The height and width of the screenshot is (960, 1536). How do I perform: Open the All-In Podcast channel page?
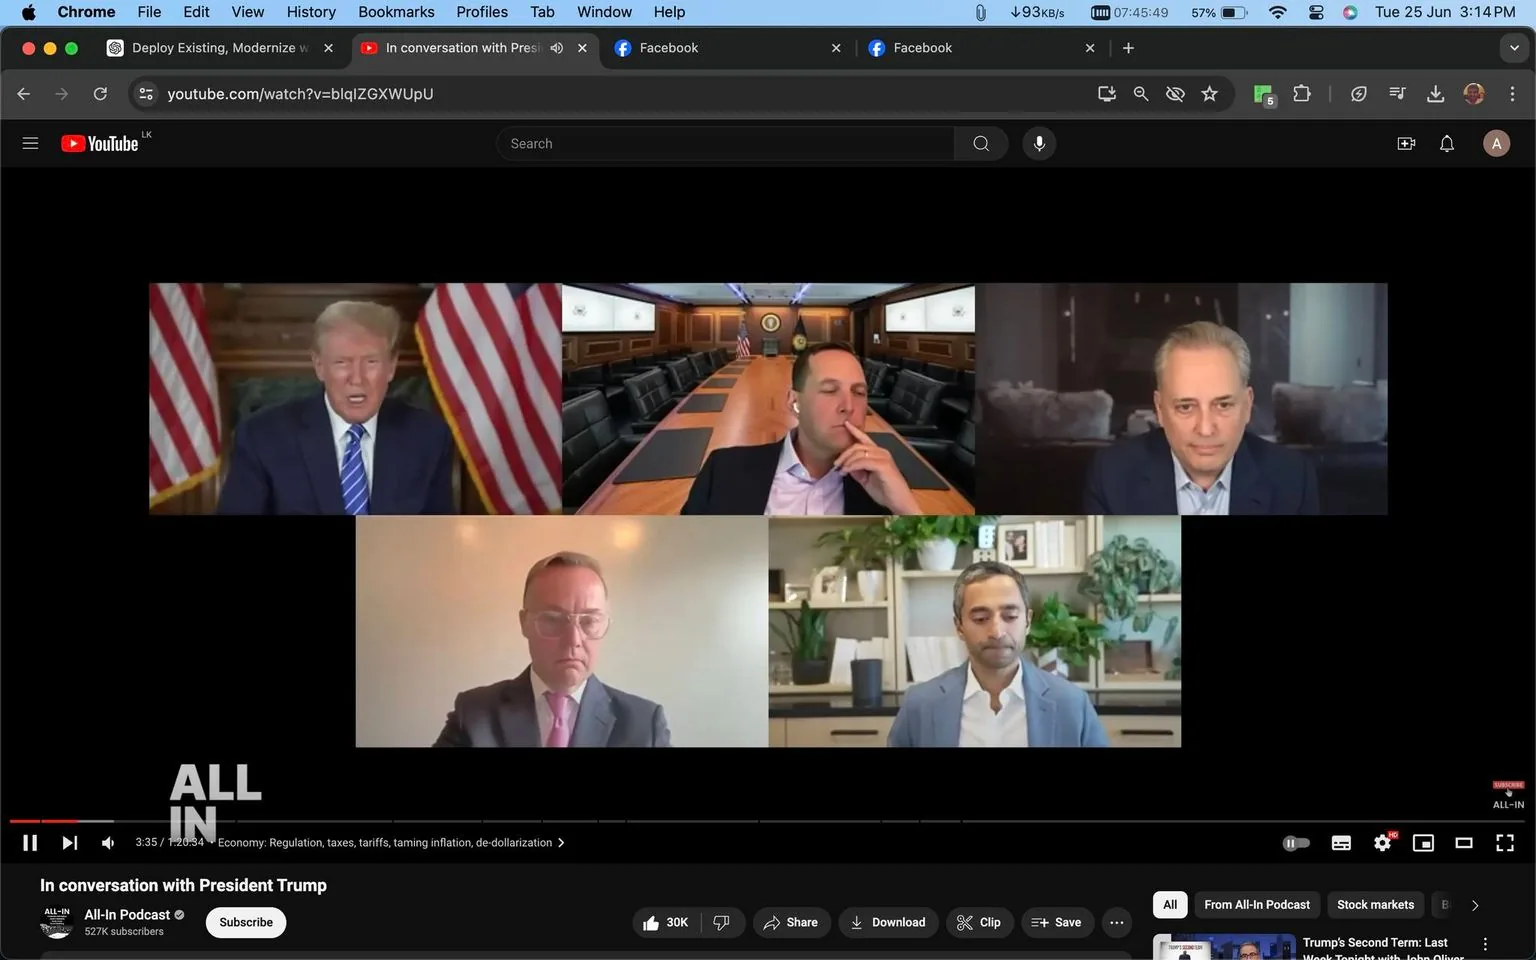click(x=127, y=914)
